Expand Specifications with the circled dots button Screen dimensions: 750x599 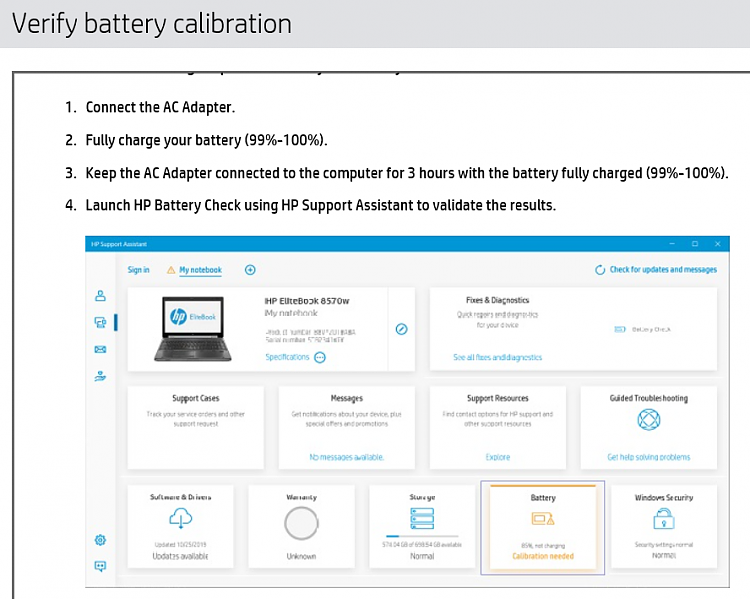point(320,357)
